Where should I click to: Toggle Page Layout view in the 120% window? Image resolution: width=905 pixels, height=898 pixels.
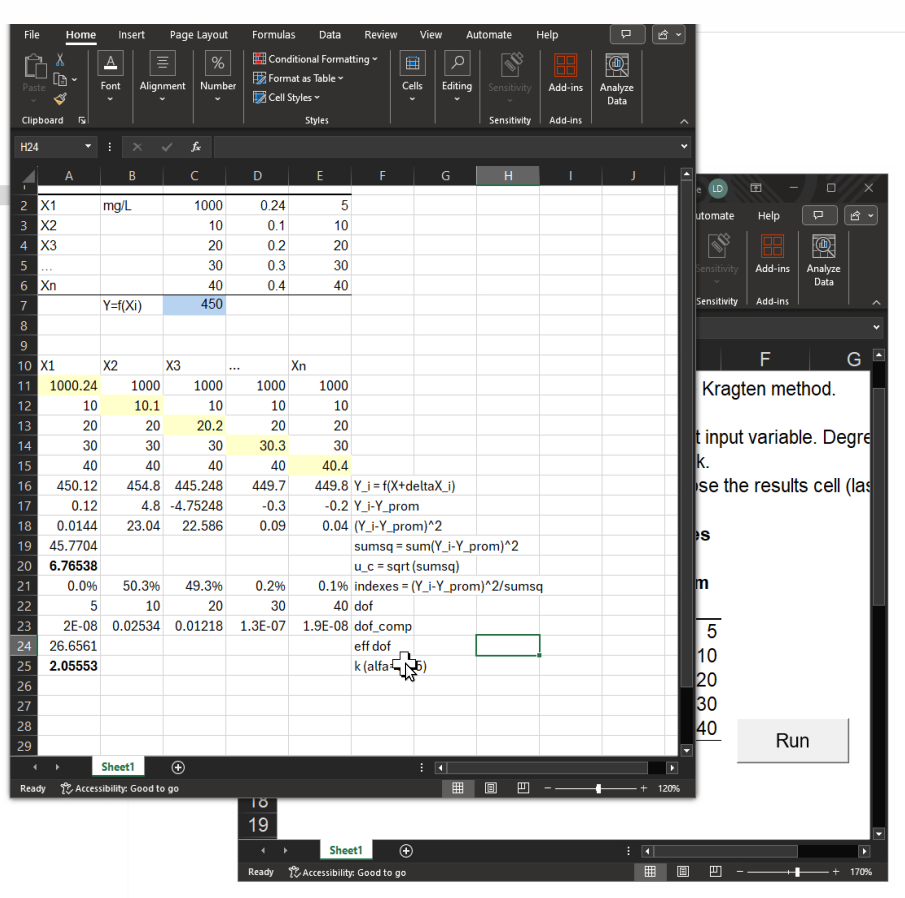(490, 788)
